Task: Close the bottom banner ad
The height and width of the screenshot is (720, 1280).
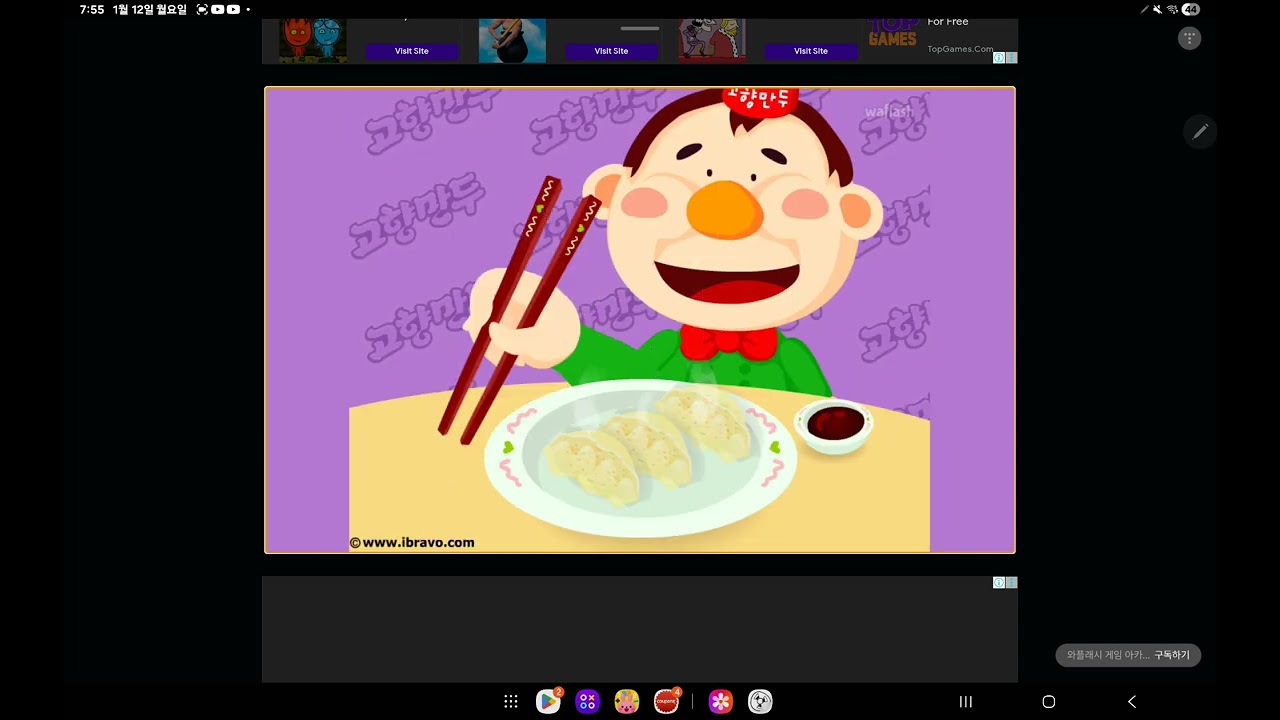Action: [x=1012, y=583]
